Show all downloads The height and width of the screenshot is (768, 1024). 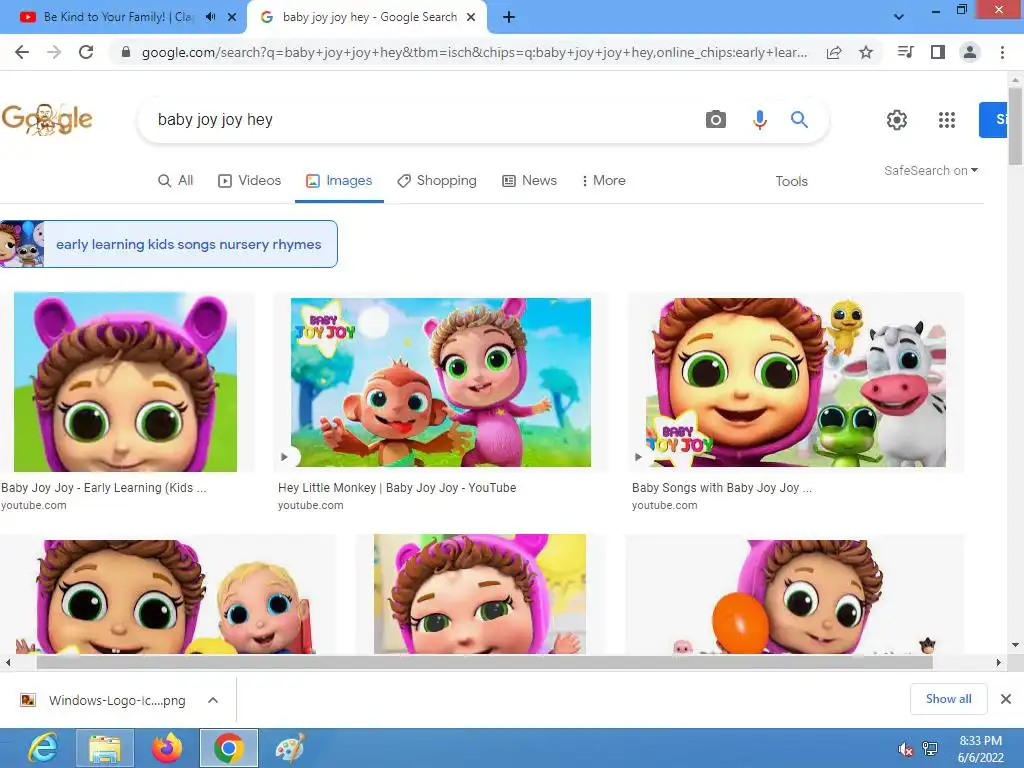(x=948, y=699)
